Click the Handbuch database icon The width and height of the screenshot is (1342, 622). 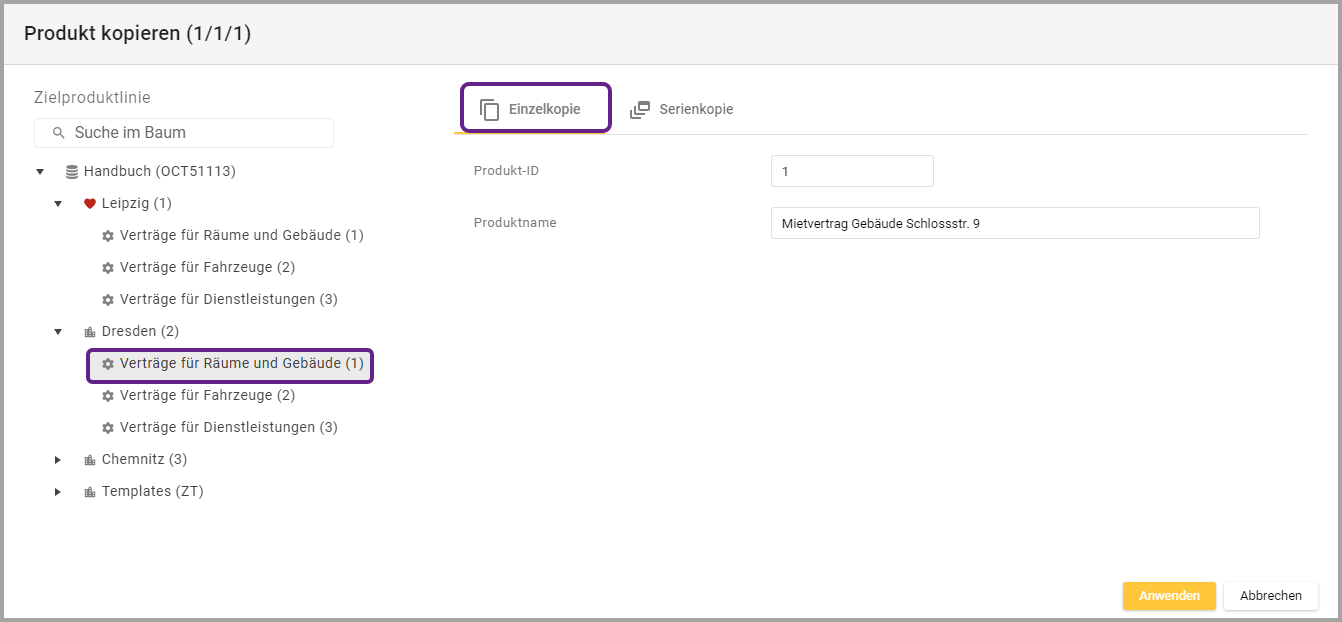pos(72,172)
